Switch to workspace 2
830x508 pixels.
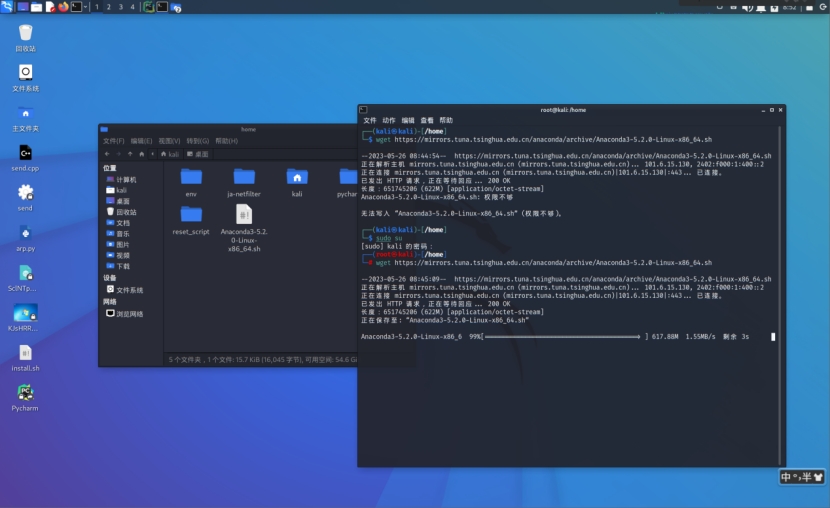pyautogui.click(x=108, y=7)
